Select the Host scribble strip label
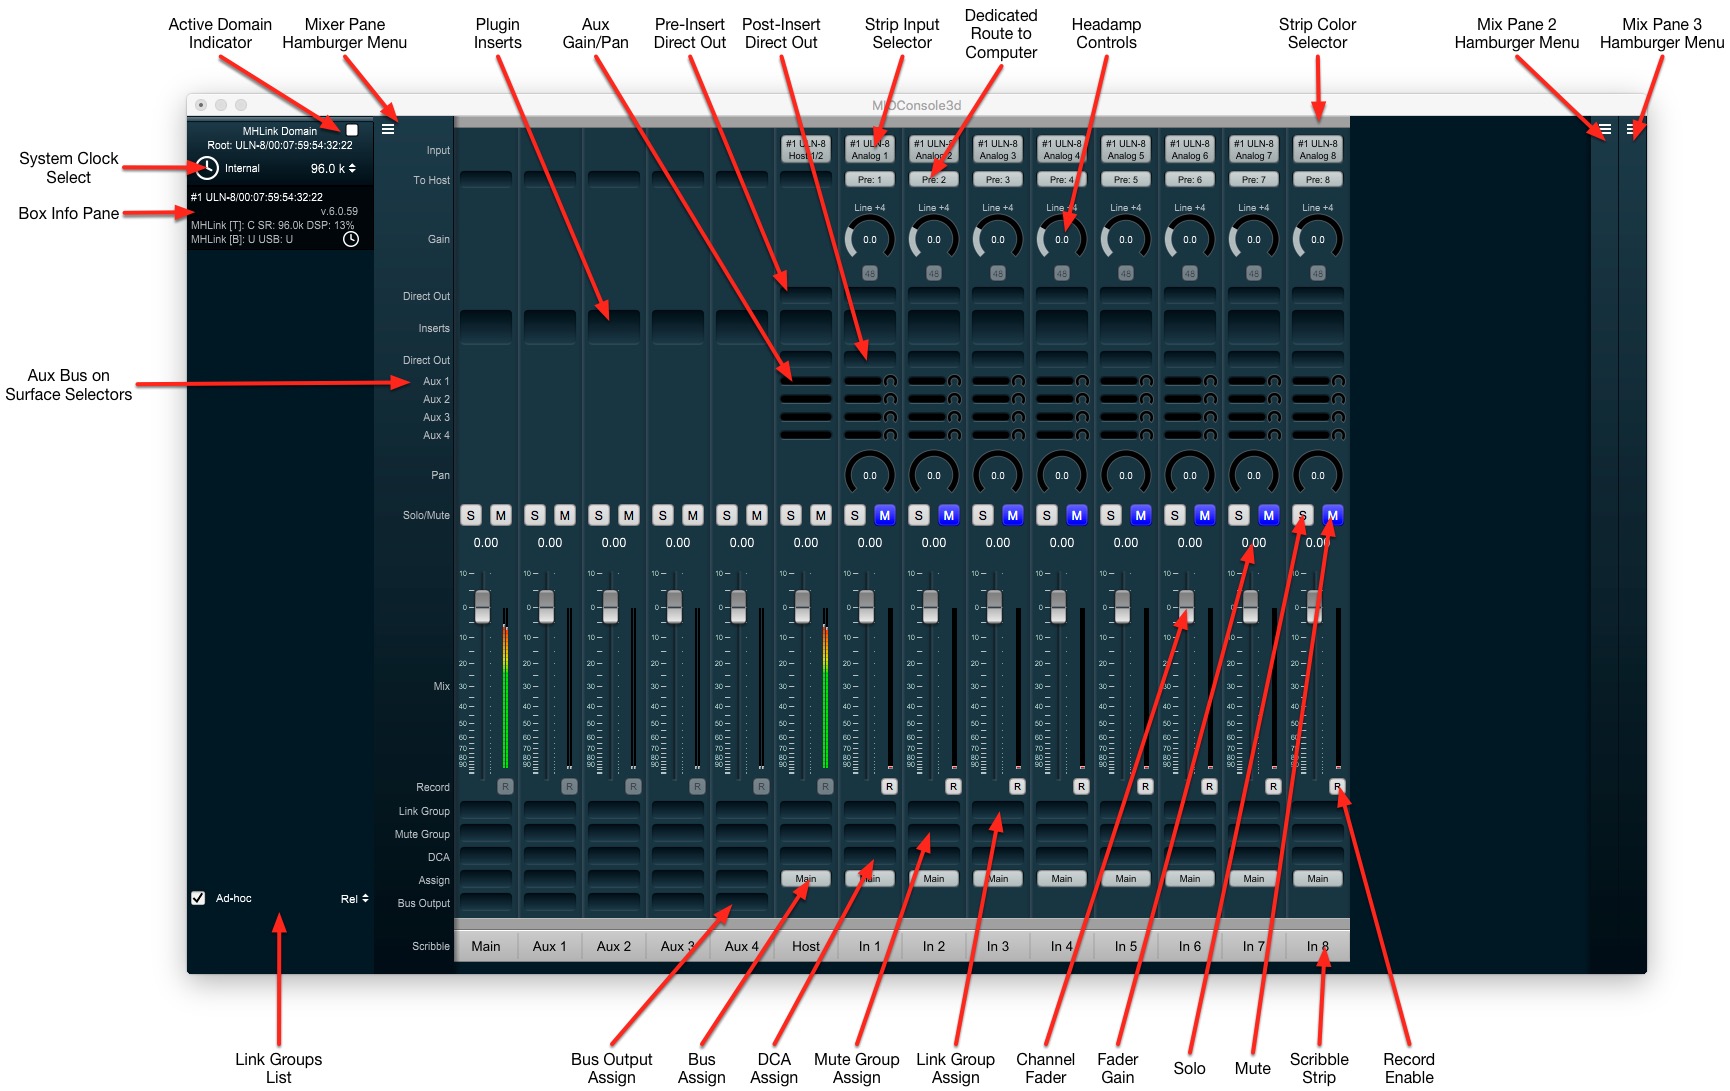The image size is (1730, 1091). [806, 946]
